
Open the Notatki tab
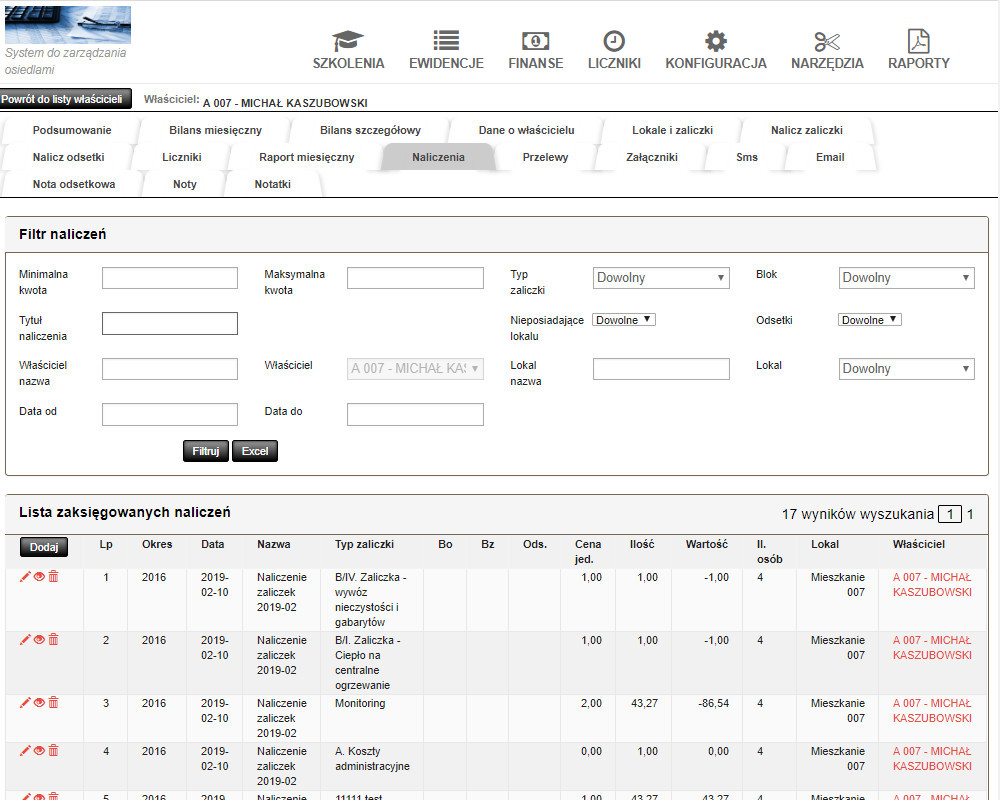(x=273, y=184)
